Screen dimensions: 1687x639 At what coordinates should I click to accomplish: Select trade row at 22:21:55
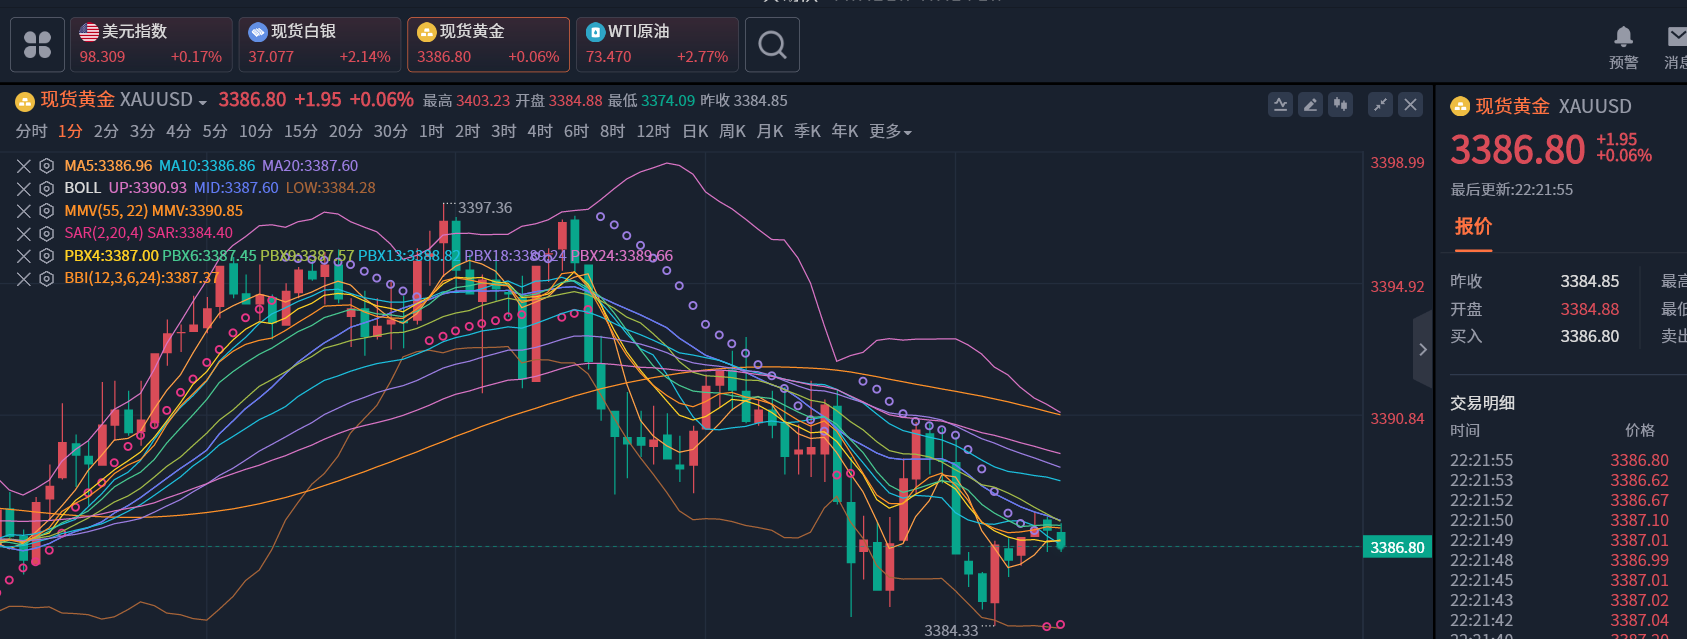(x=1560, y=460)
